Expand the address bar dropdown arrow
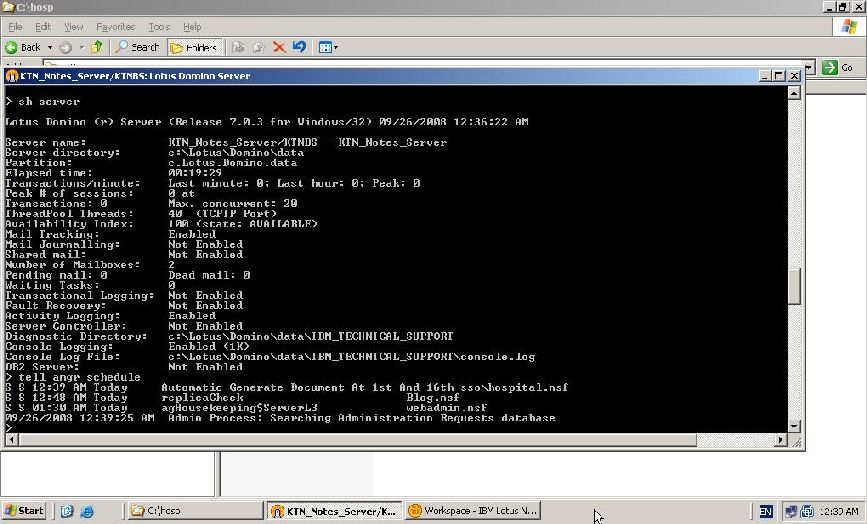This screenshot has height=524, width=867. tap(809, 67)
